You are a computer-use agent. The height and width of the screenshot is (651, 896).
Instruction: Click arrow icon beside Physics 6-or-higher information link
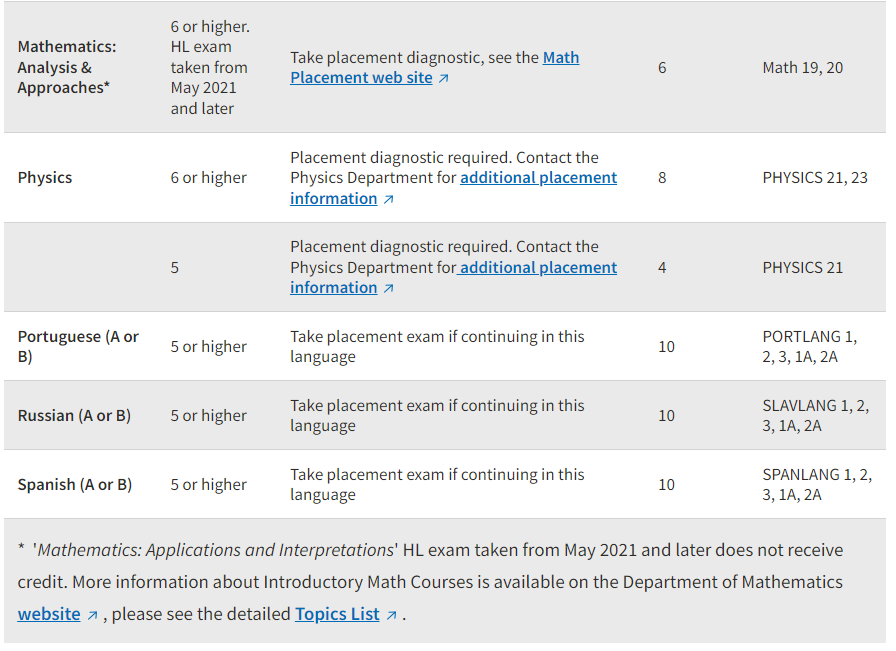(x=389, y=199)
